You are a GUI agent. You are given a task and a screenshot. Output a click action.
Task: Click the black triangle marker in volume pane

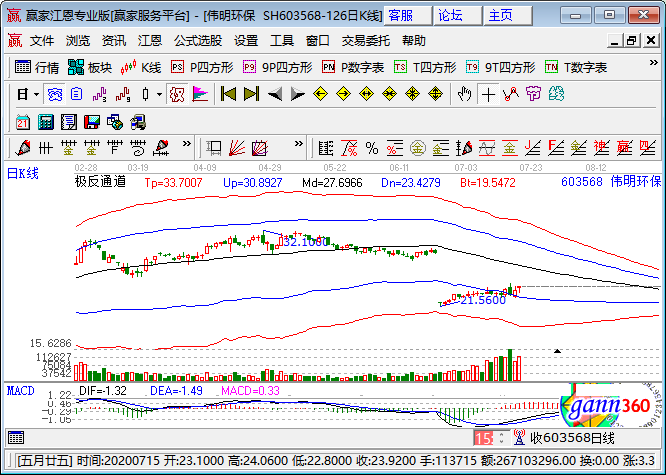[557, 351]
